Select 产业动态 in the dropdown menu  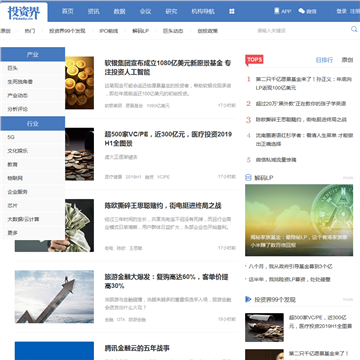pyautogui.click(x=33, y=95)
